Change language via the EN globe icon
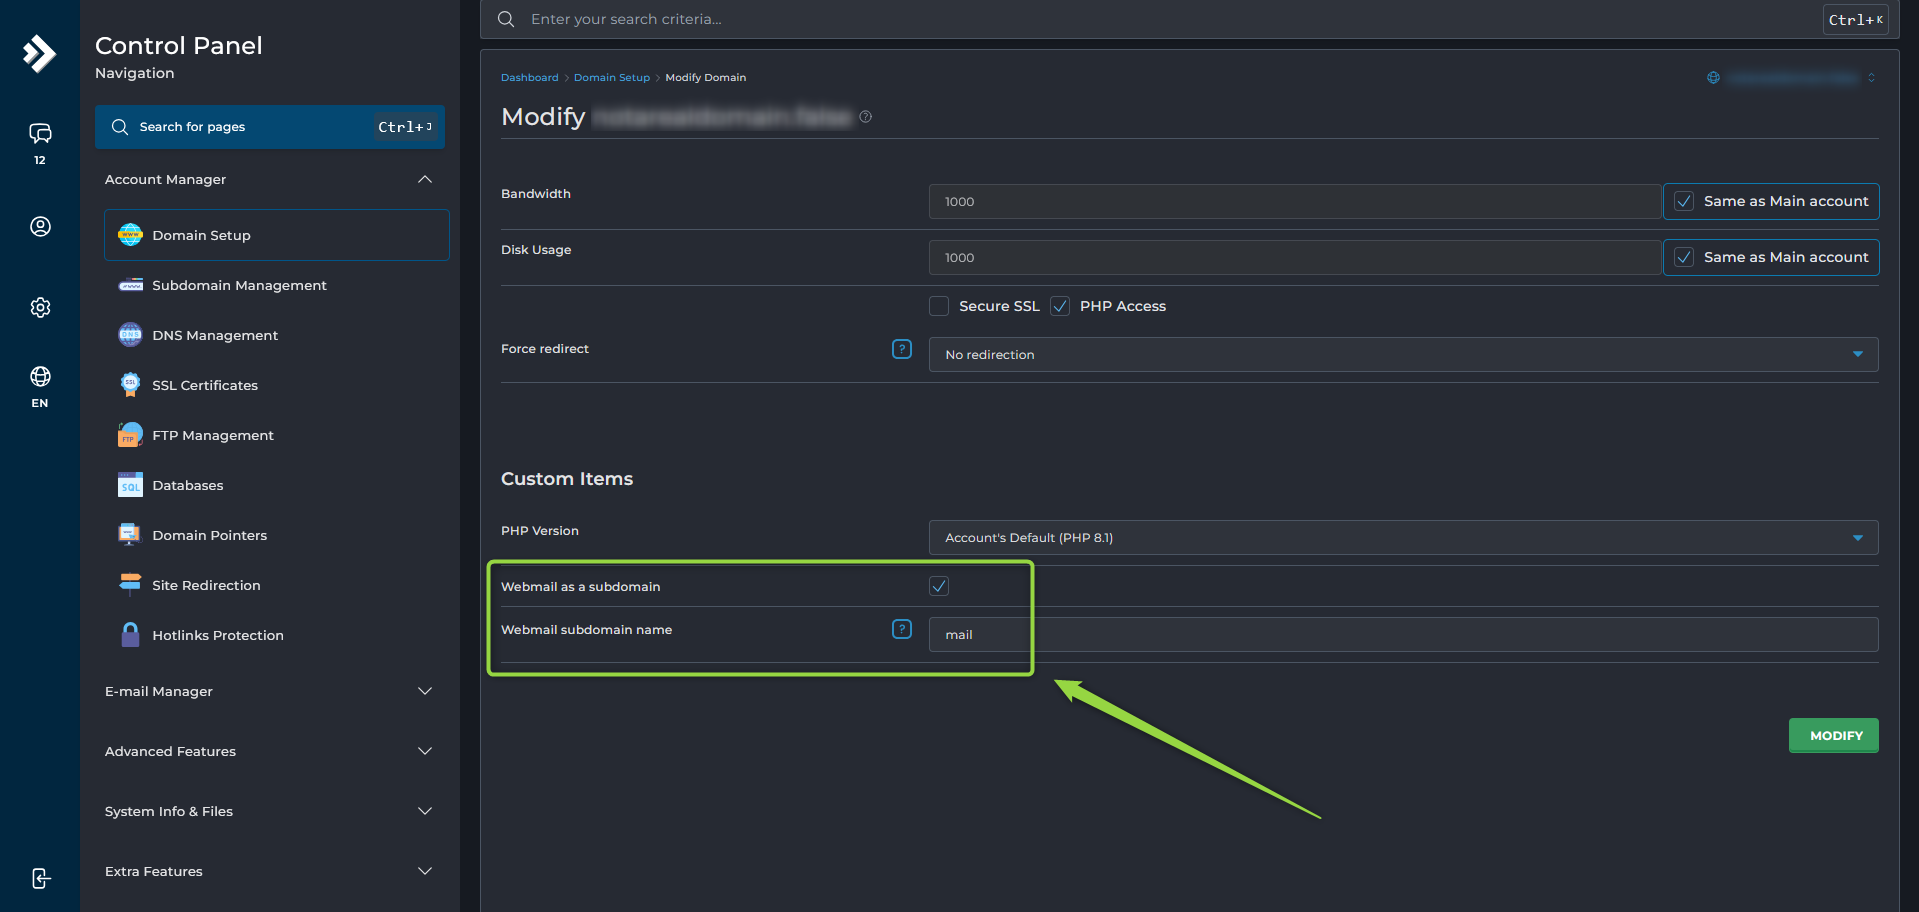 [40, 377]
